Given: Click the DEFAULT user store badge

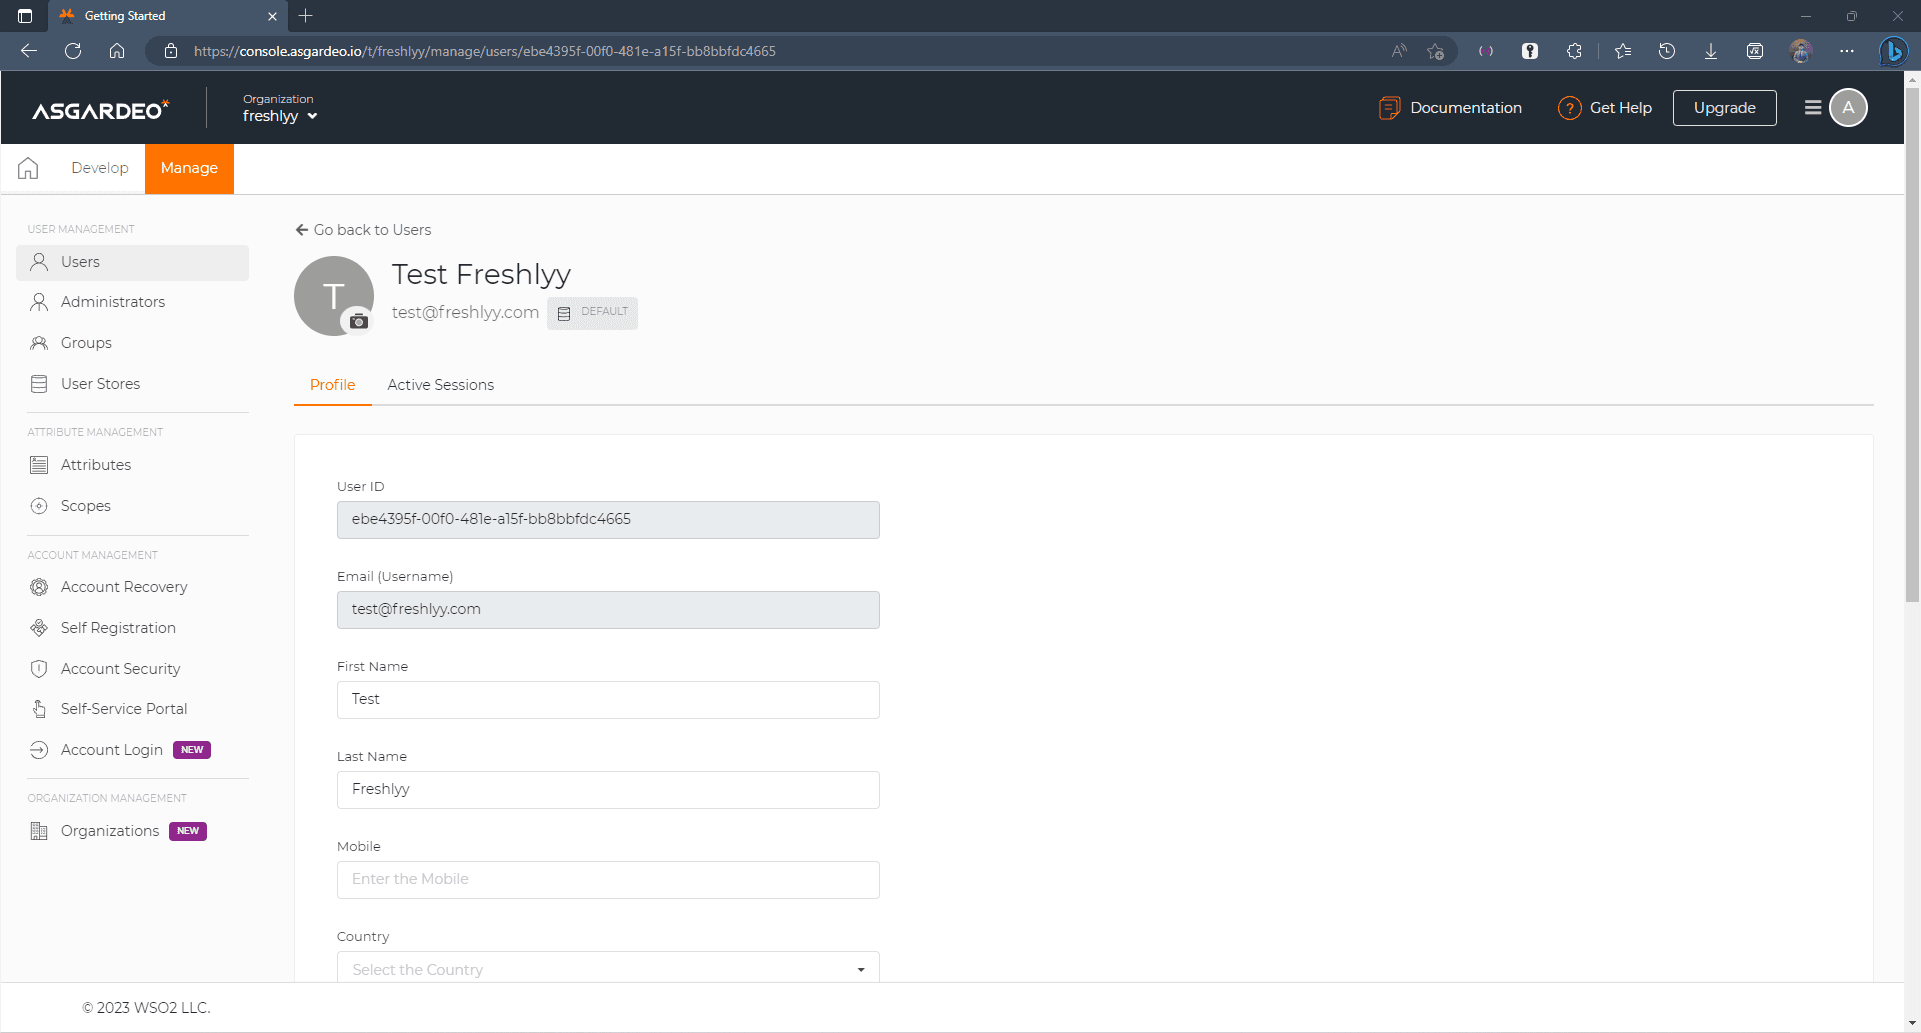Looking at the screenshot, I should (x=593, y=313).
